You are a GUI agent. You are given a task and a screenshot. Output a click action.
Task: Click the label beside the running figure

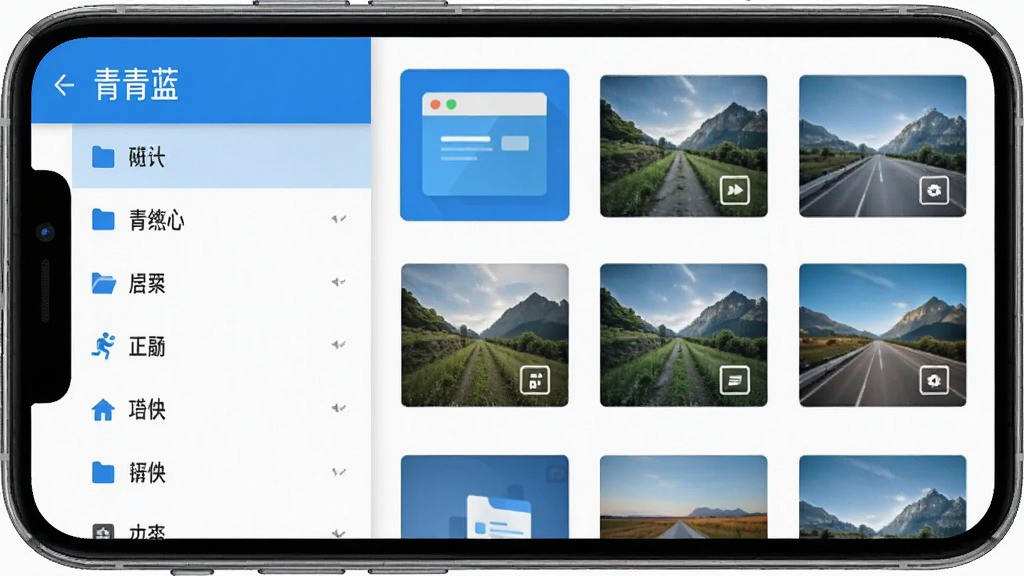[147, 346]
